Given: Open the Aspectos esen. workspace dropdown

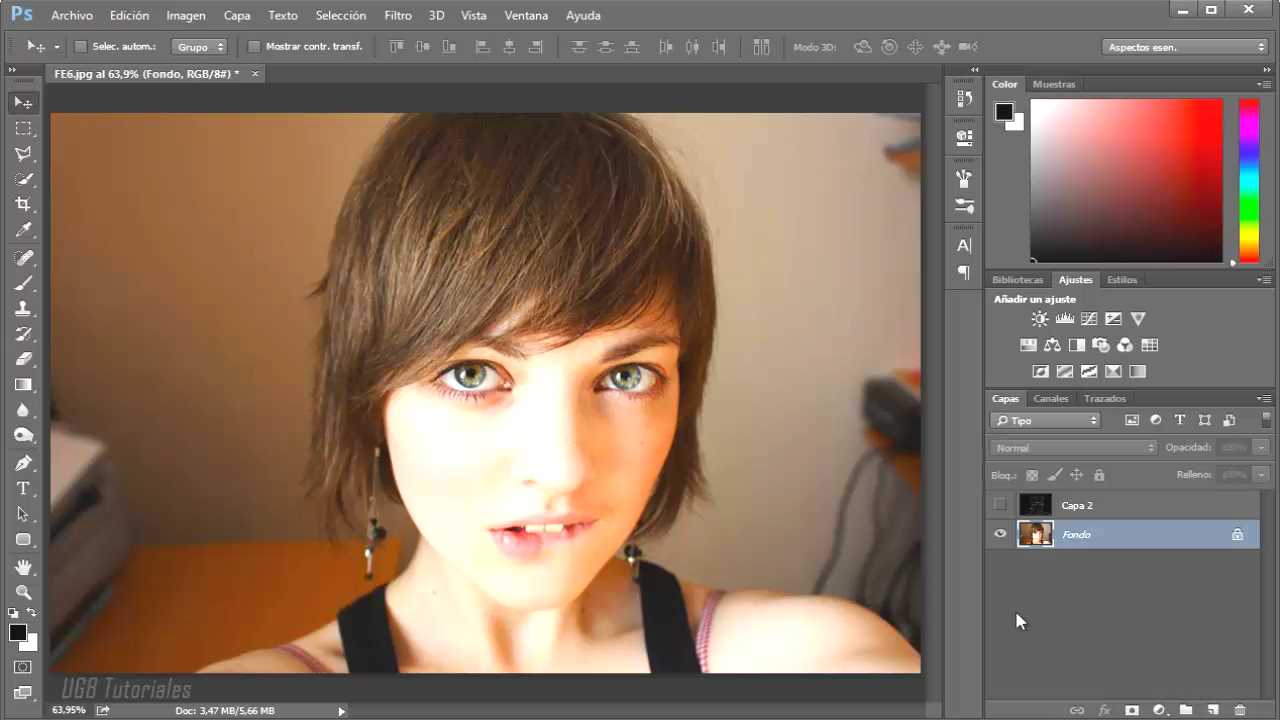Looking at the screenshot, I should 1186,47.
